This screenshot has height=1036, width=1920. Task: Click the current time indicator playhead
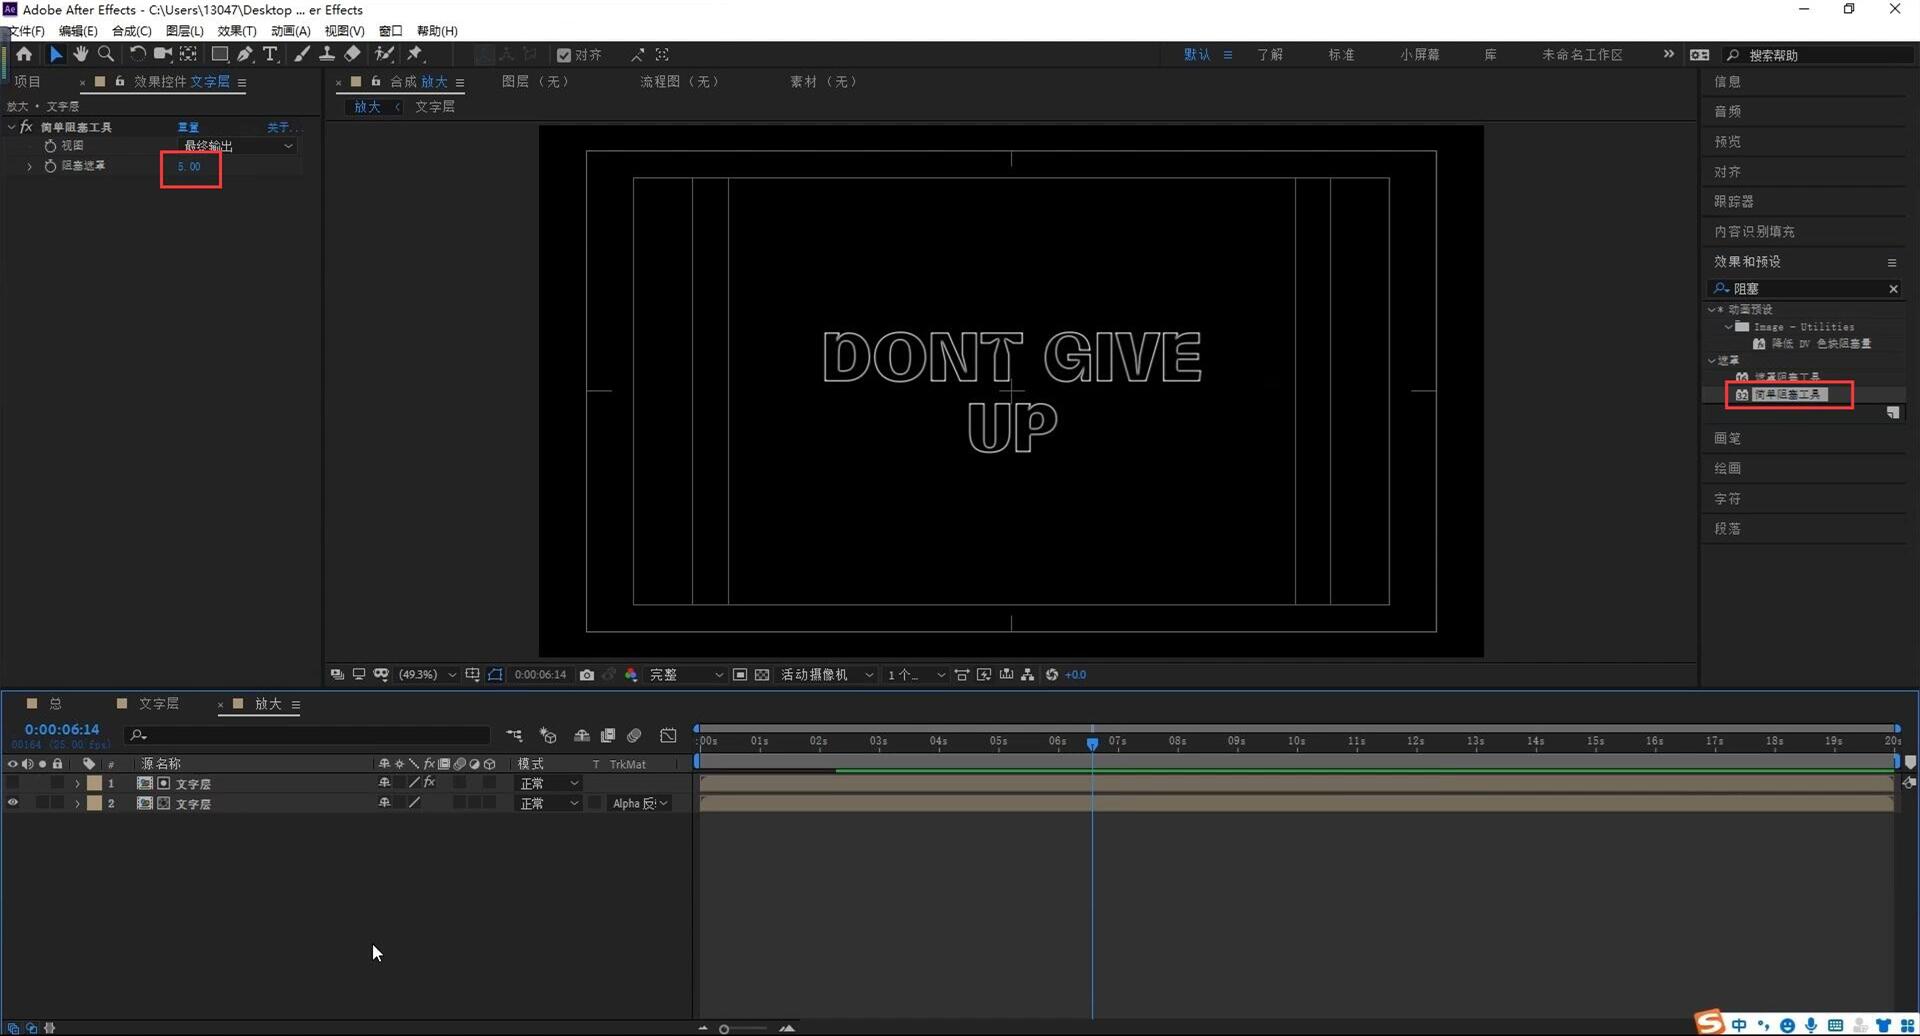pos(1092,743)
